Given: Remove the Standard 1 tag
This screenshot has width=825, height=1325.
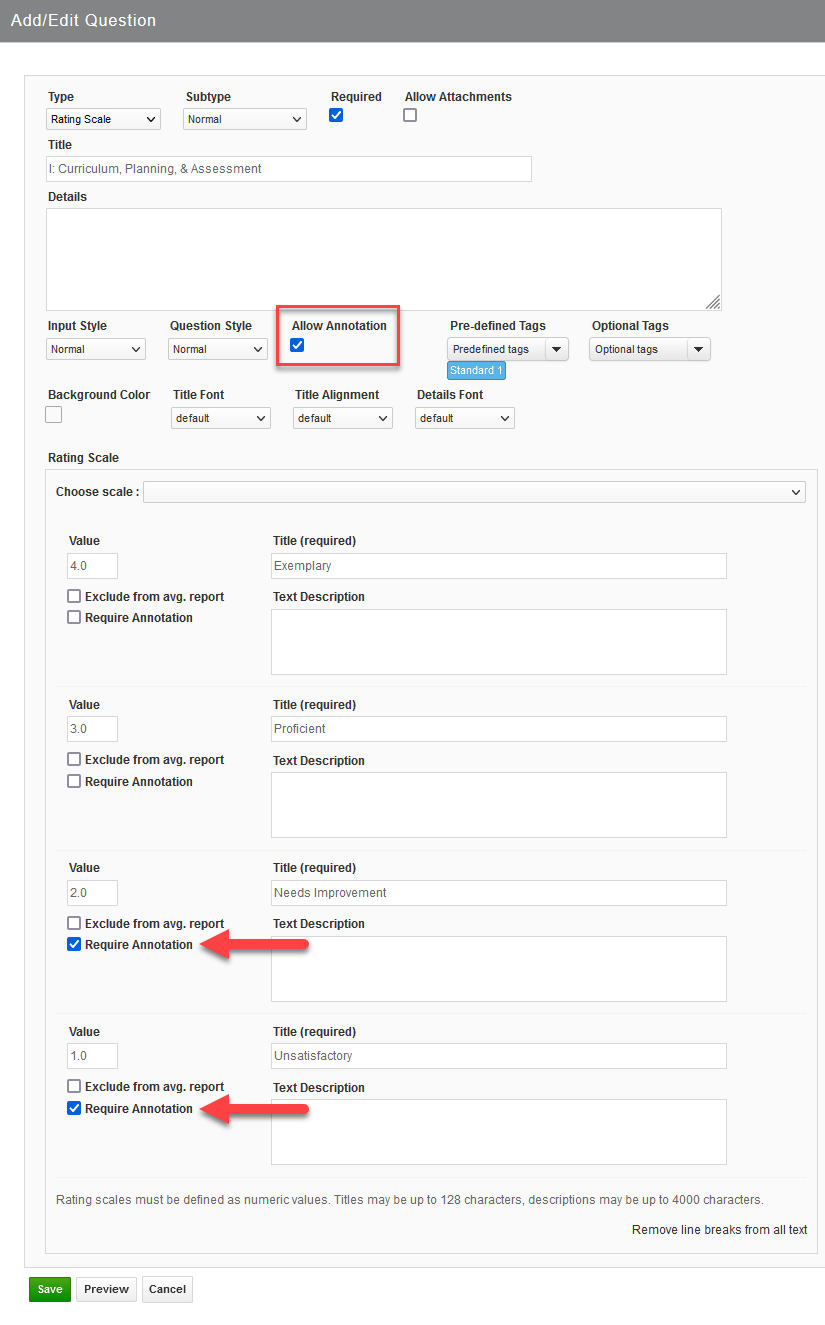Looking at the screenshot, I should coord(476,371).
